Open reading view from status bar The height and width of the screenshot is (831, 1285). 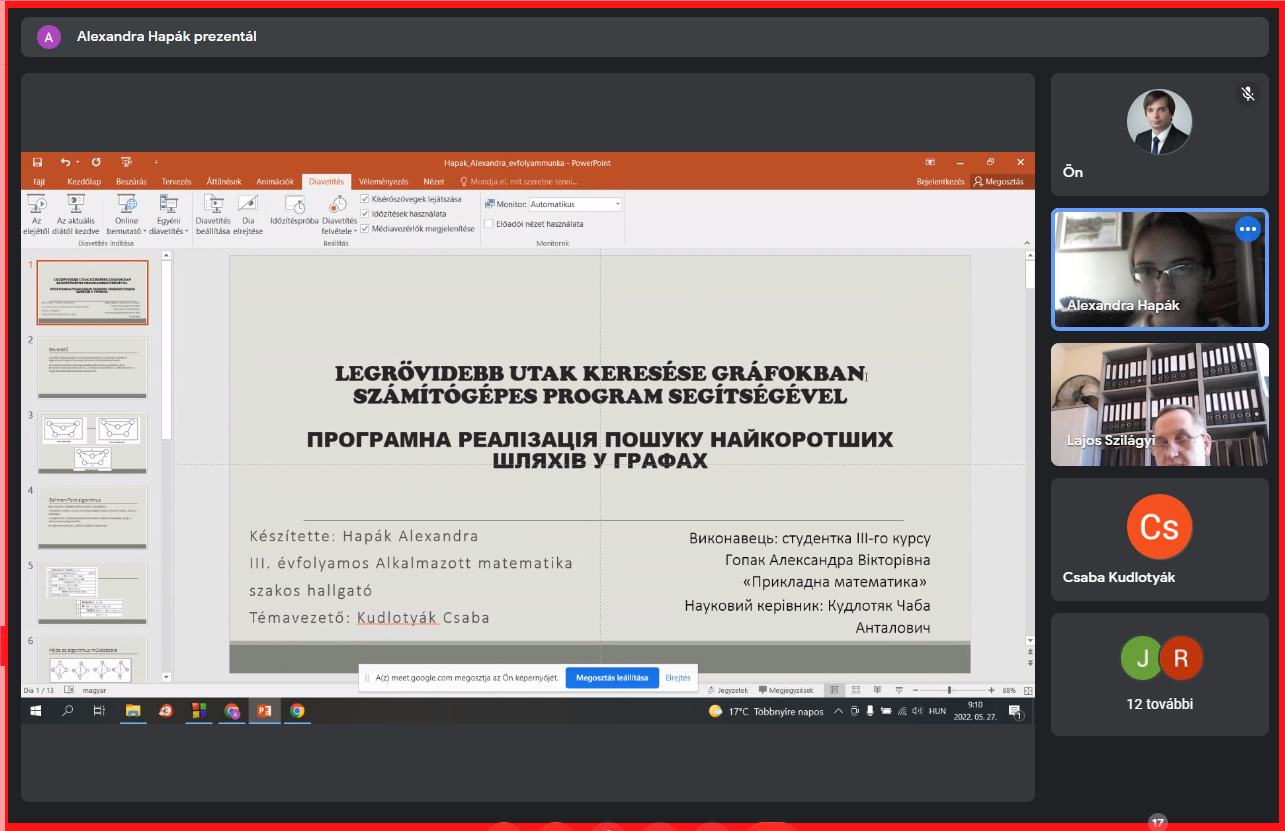click(877, 690)
